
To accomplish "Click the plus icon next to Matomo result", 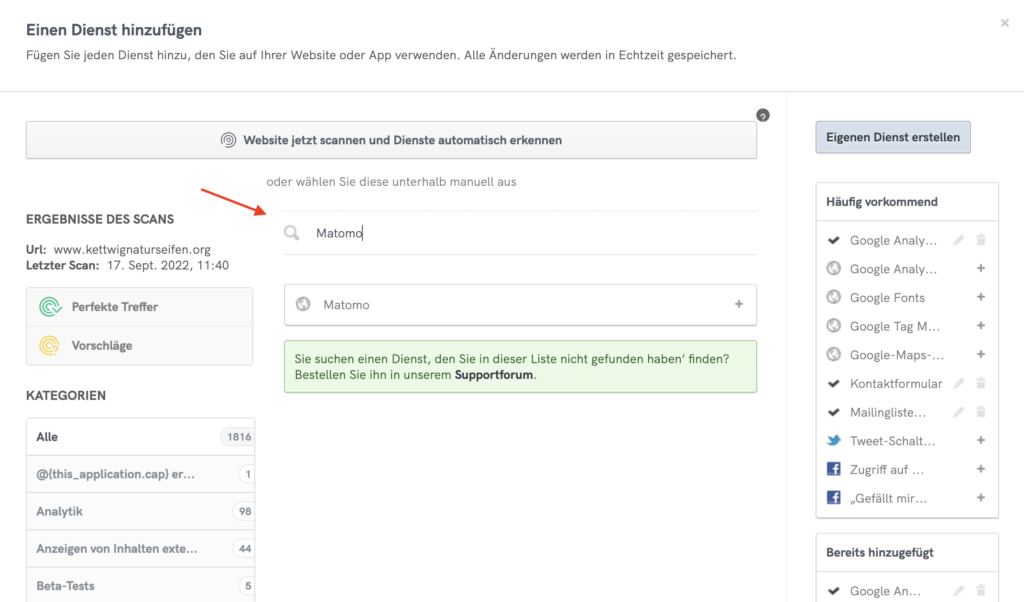I will tap(739, 305).
